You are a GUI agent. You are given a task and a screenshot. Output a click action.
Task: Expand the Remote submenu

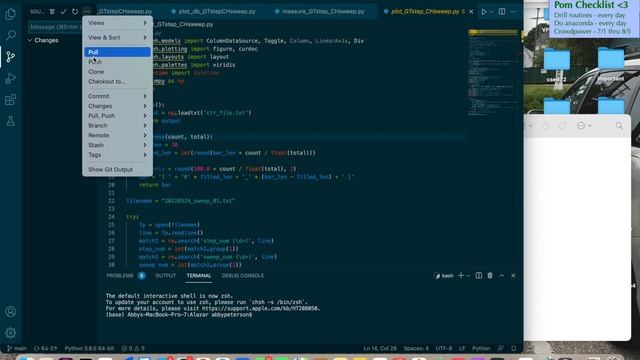coord(117,135)
